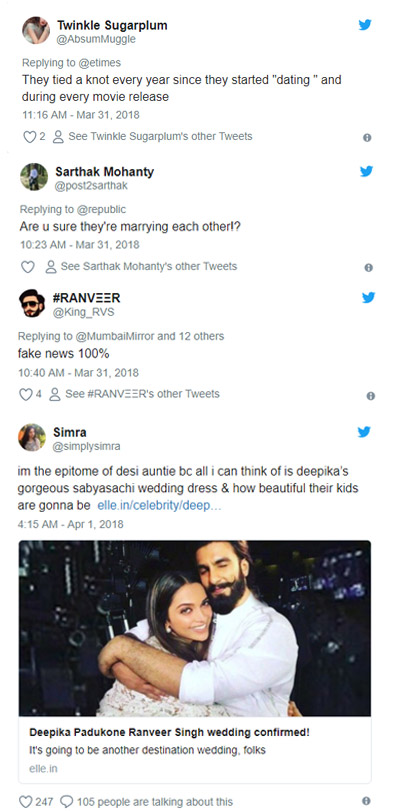400x811 pixels.
Task: Open info icon on #RANVEER's tweet
Action: coord(371,396)
